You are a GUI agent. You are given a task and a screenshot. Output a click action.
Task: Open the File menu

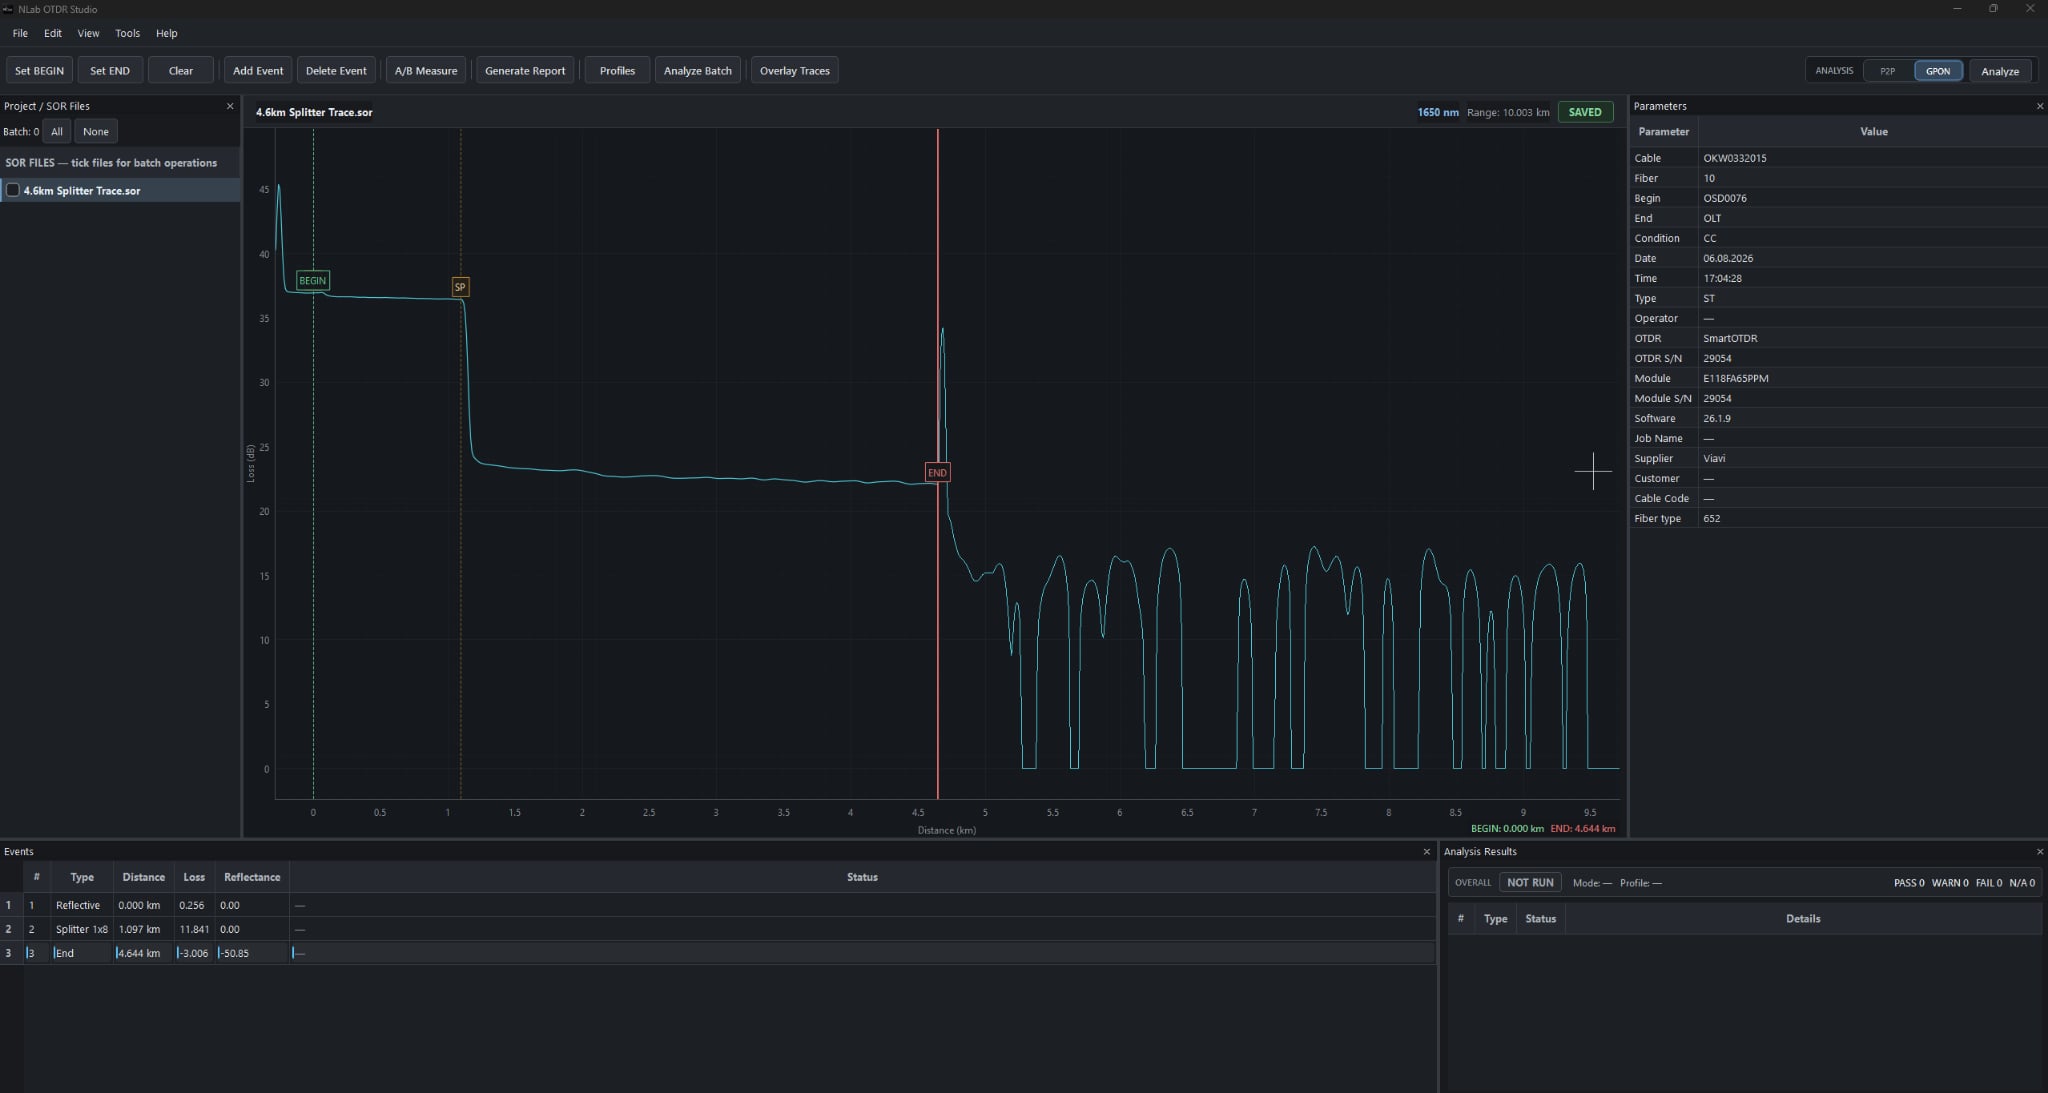(20, 33)
